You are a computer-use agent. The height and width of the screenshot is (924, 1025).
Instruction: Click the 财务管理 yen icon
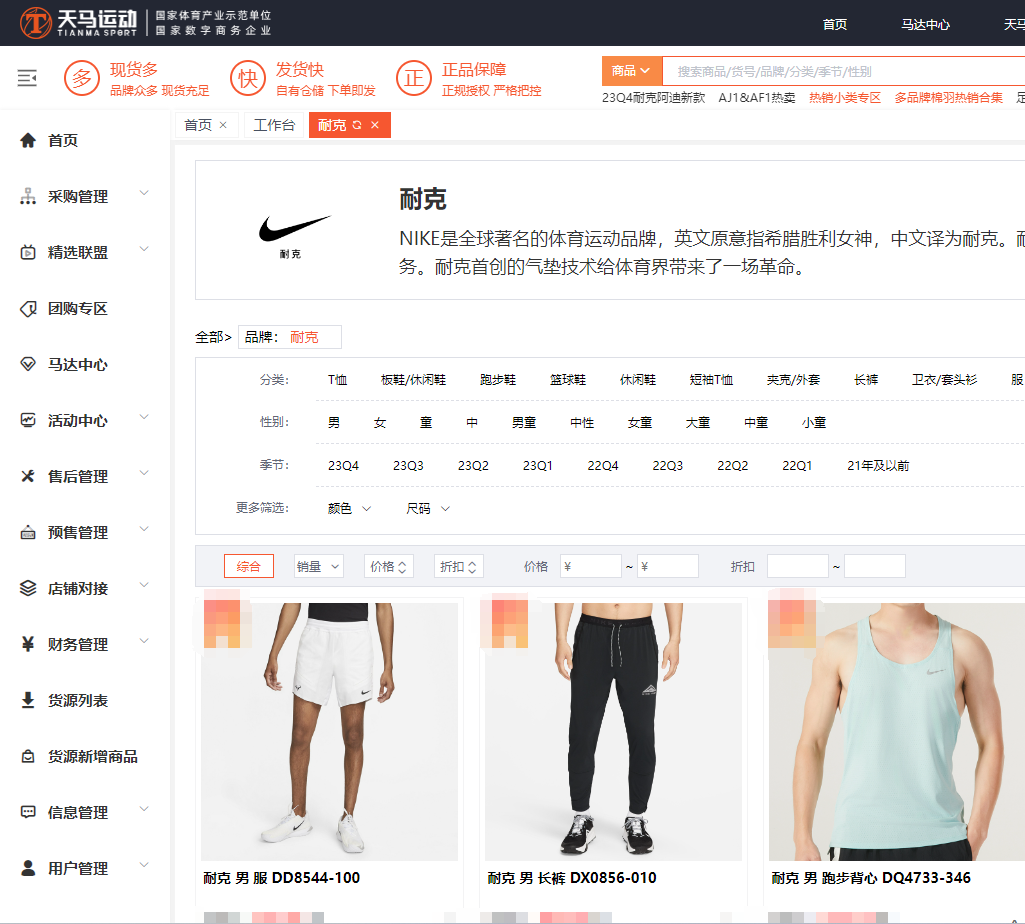coord(27,645)
